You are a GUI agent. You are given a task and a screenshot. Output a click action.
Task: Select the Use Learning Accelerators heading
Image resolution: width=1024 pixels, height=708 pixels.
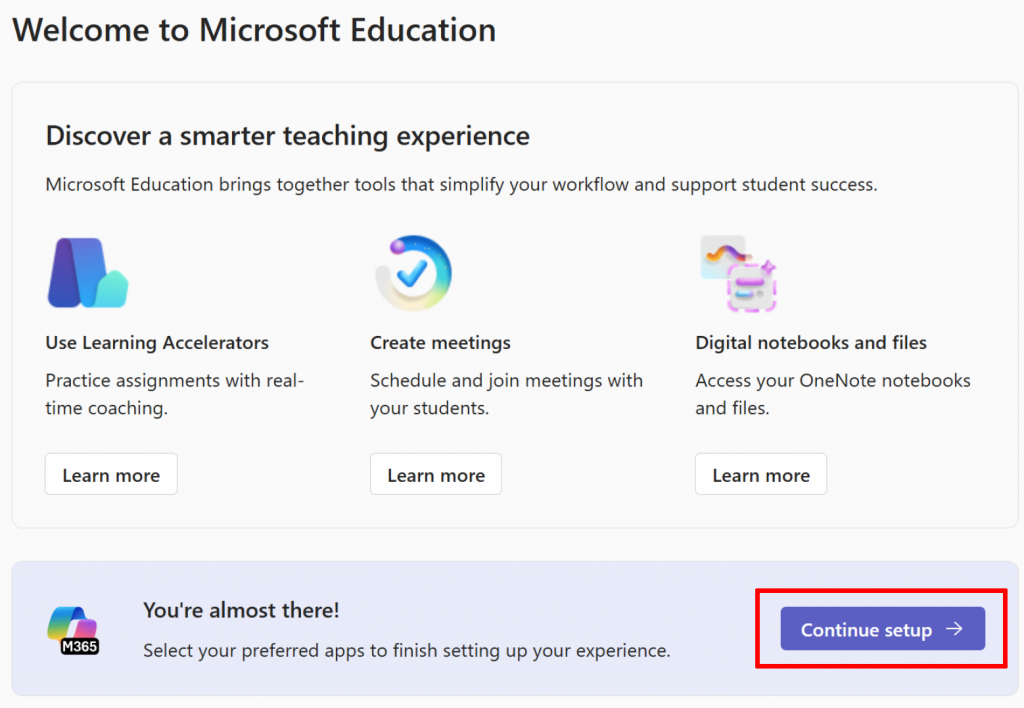click(x=157, y=342)
